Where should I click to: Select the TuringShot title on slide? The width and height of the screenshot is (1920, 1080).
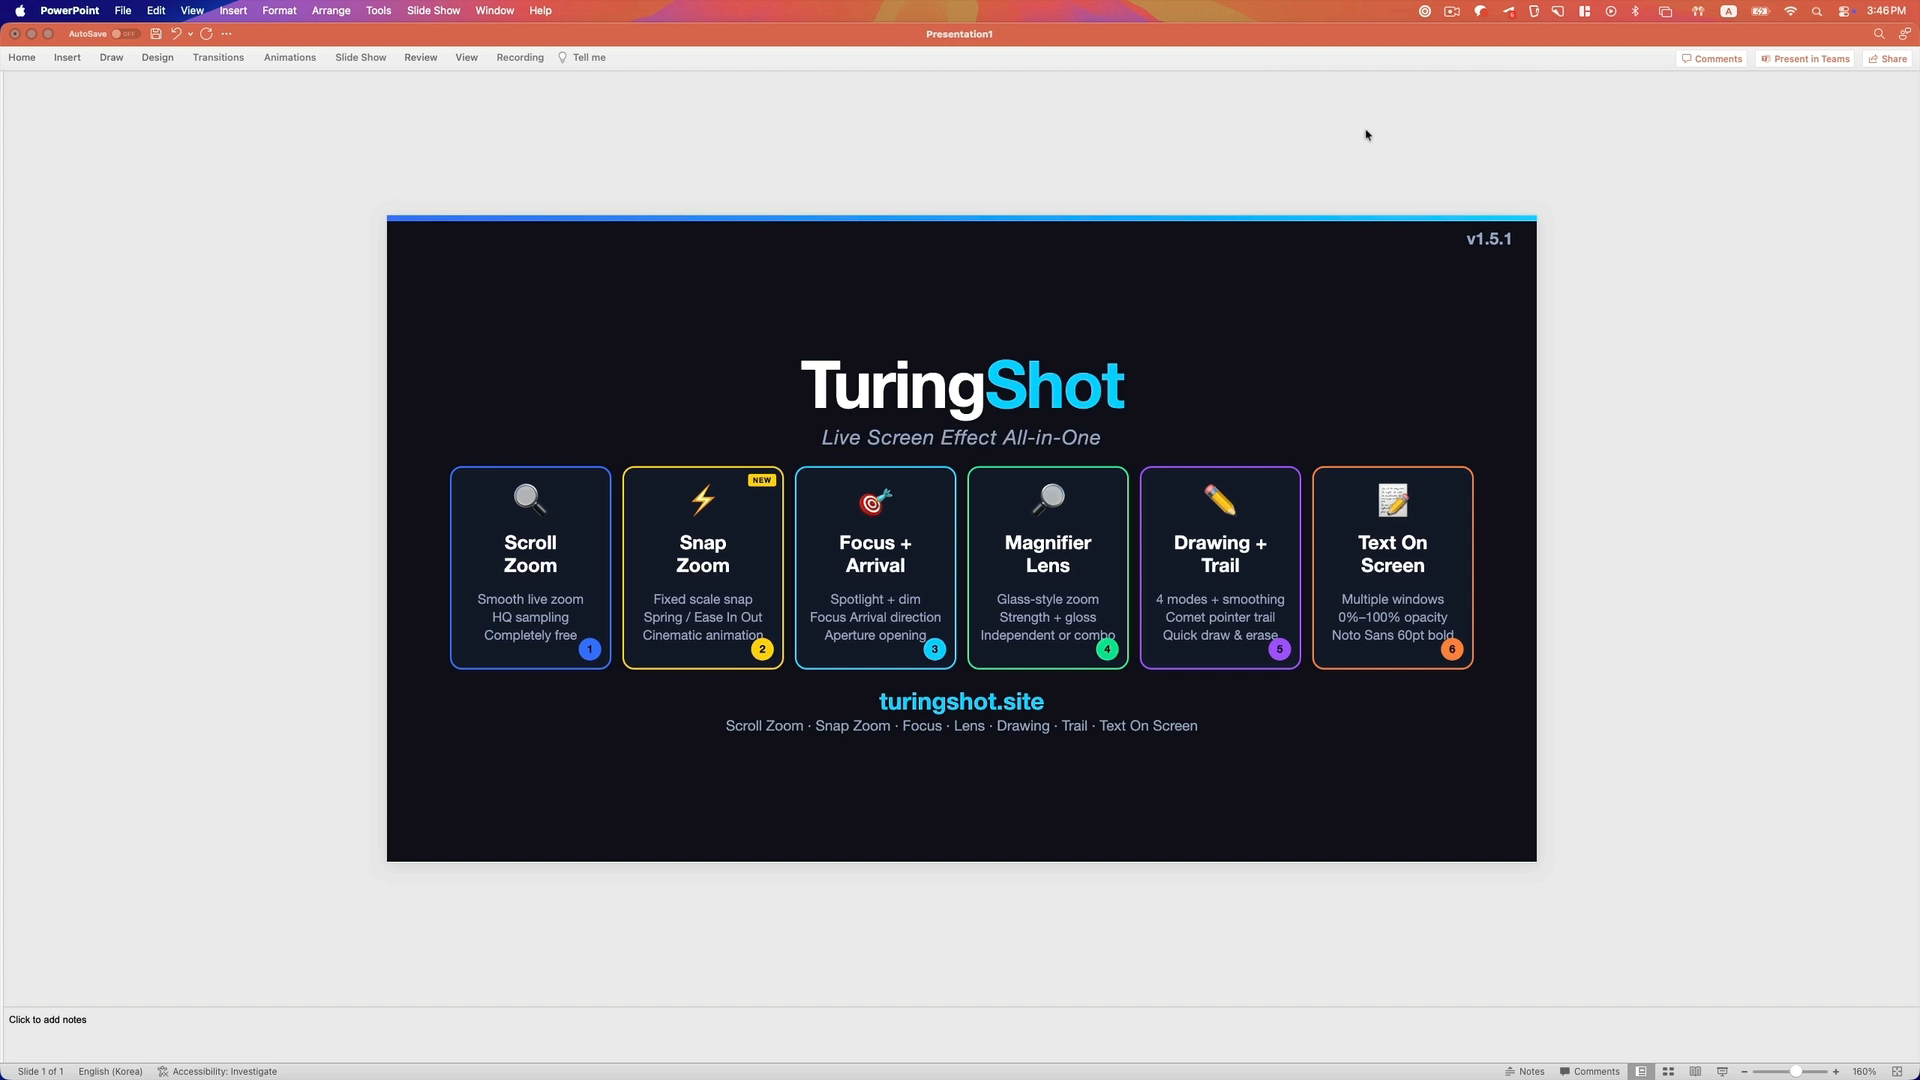pos(962,386)
